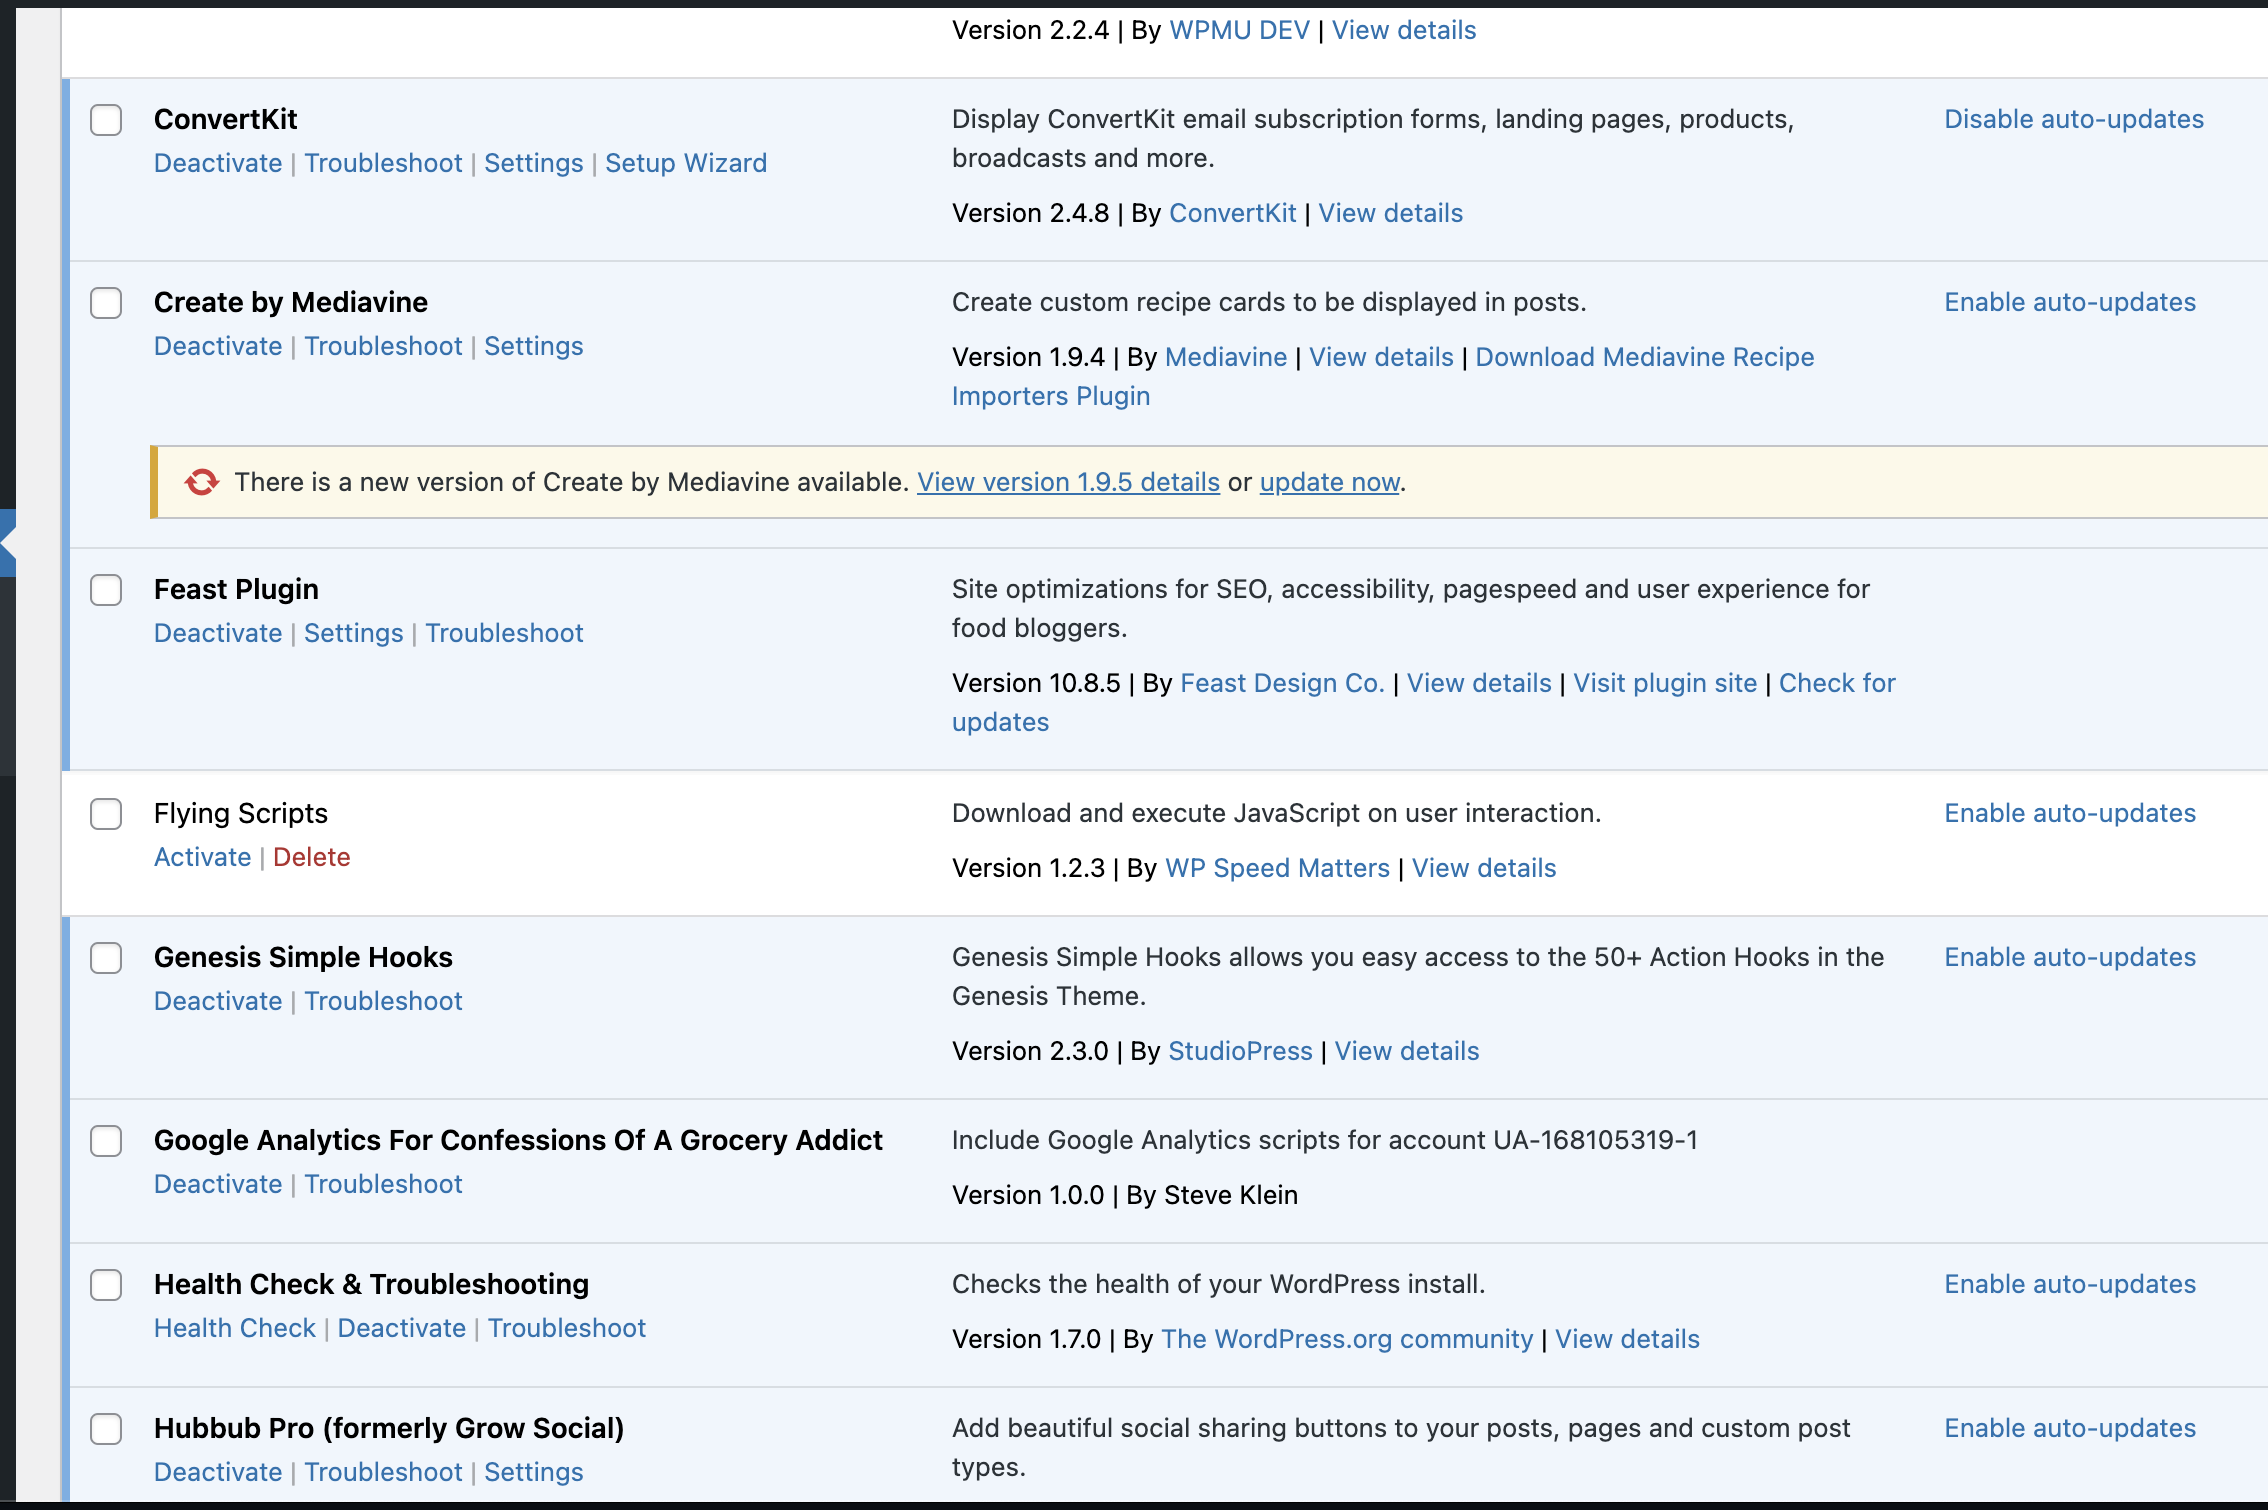The width and height of the screenshot is (2268, 1510).
Task: Click the sidebar collapse arrow at left edge
Action: [7, 543]
